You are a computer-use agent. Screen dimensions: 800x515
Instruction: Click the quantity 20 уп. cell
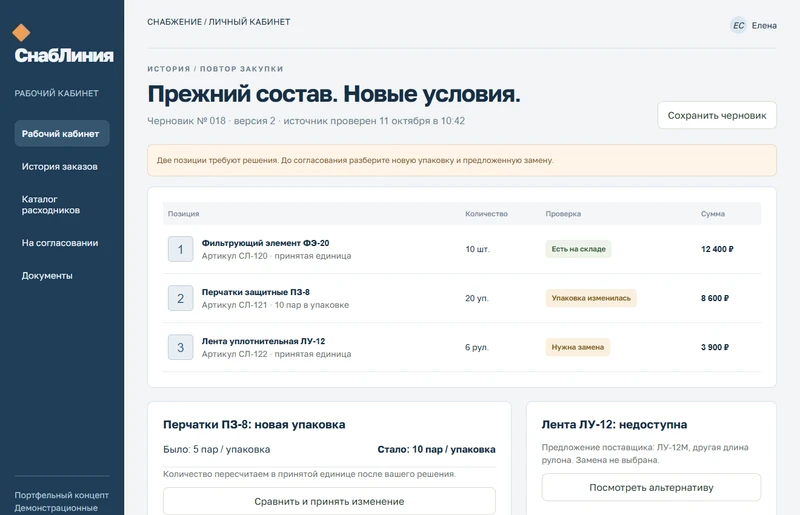(477, 298)
